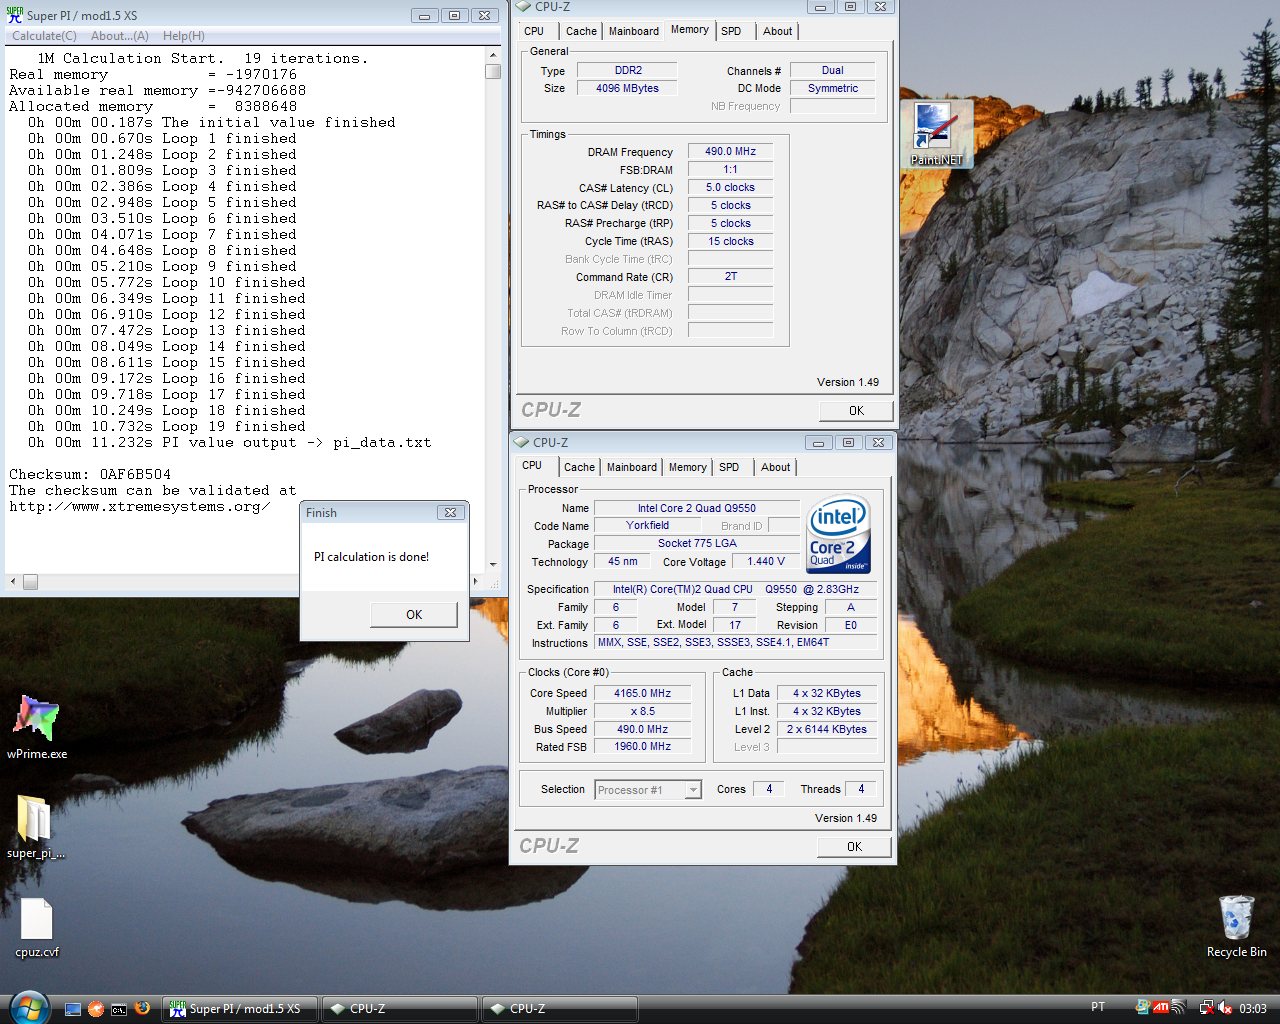
Task: Click the memory Size value 4096 MBytes
Action: coord(627,88)
